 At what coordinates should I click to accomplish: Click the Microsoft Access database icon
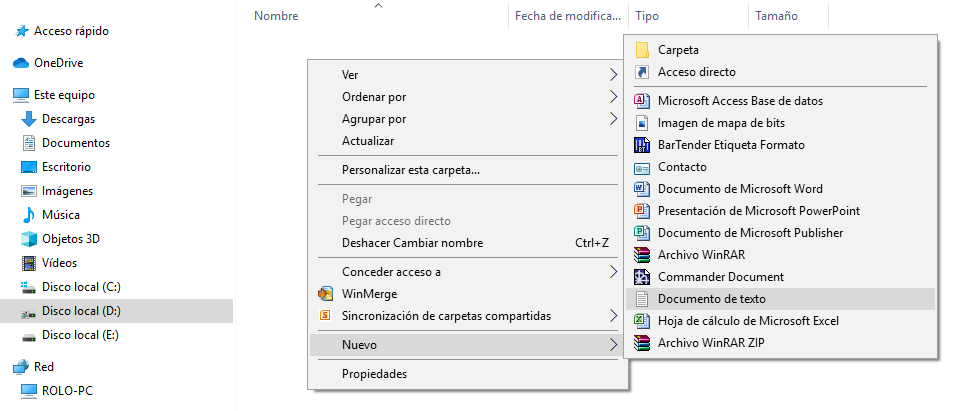click(642, 101)
